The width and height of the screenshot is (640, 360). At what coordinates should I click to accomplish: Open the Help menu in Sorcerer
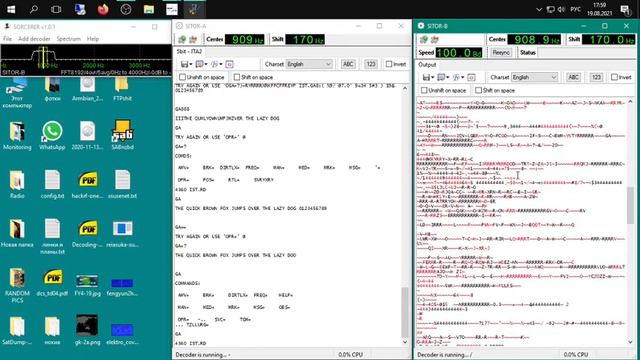tap(93, 39)
